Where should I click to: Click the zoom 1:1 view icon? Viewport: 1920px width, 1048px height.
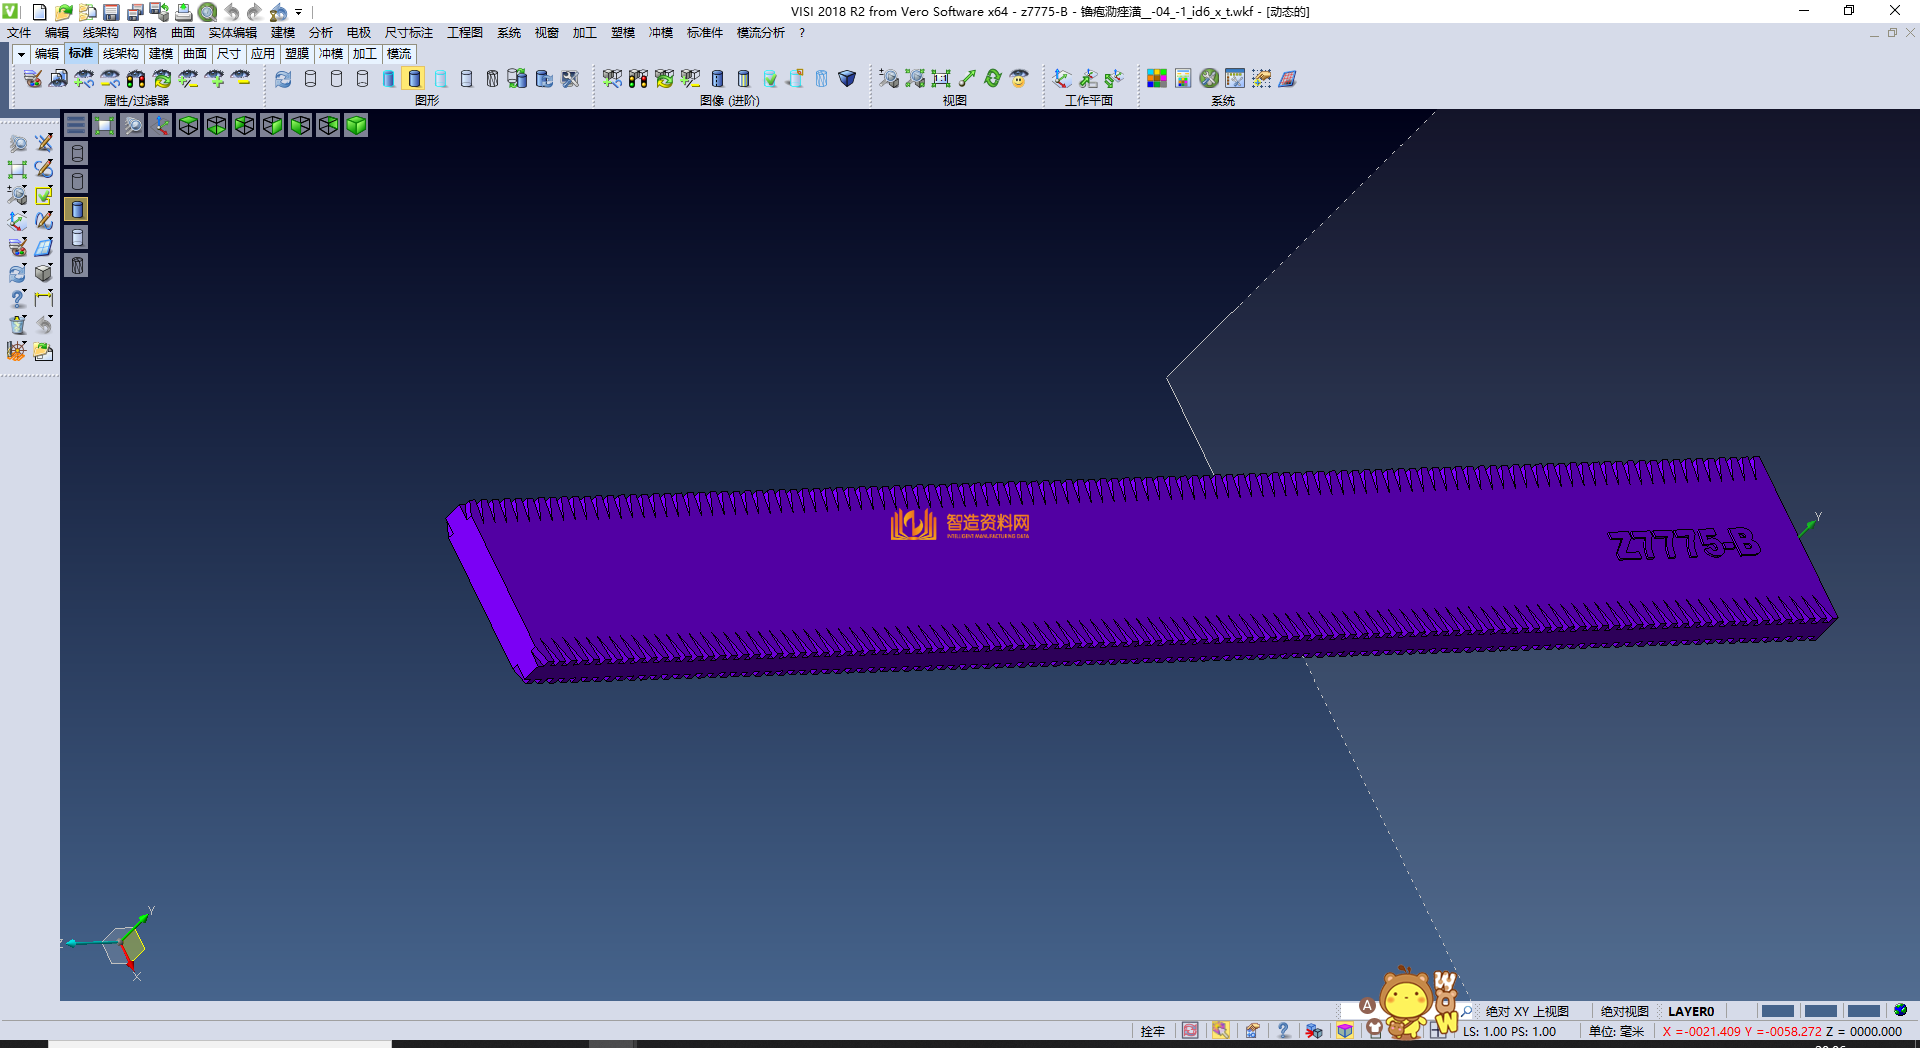point(941,79)
